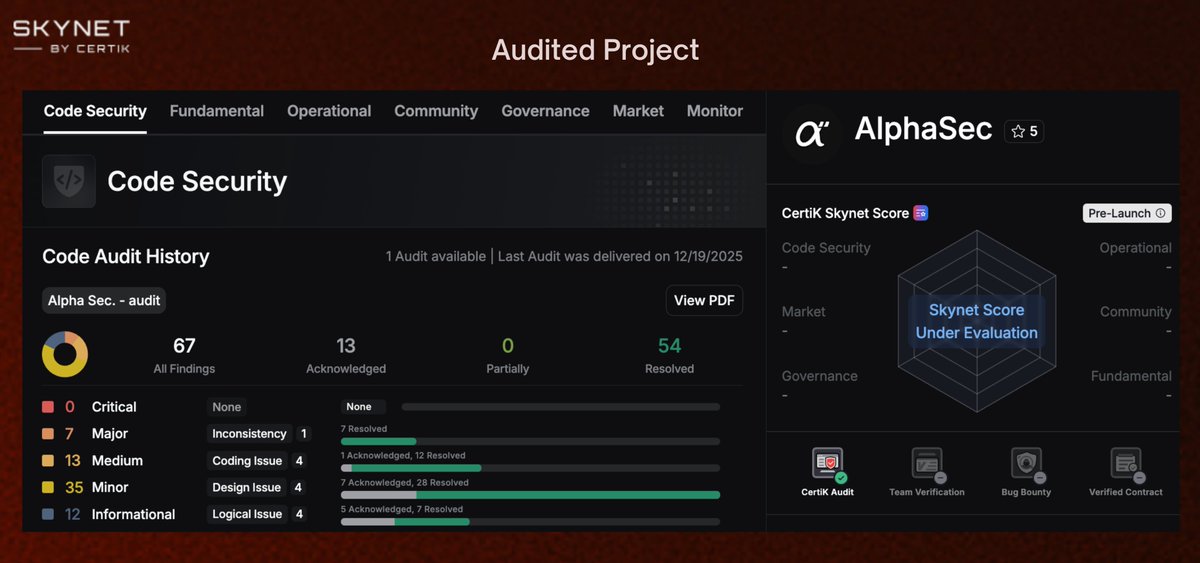
Task: Click the Major severity row label
Action: 110,434
